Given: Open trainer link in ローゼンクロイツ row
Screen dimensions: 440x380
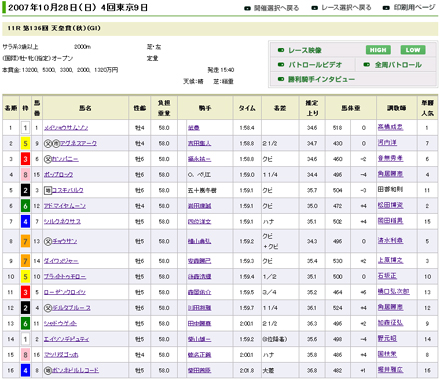Looking at the screenshot, I should (x=393, y=292).
